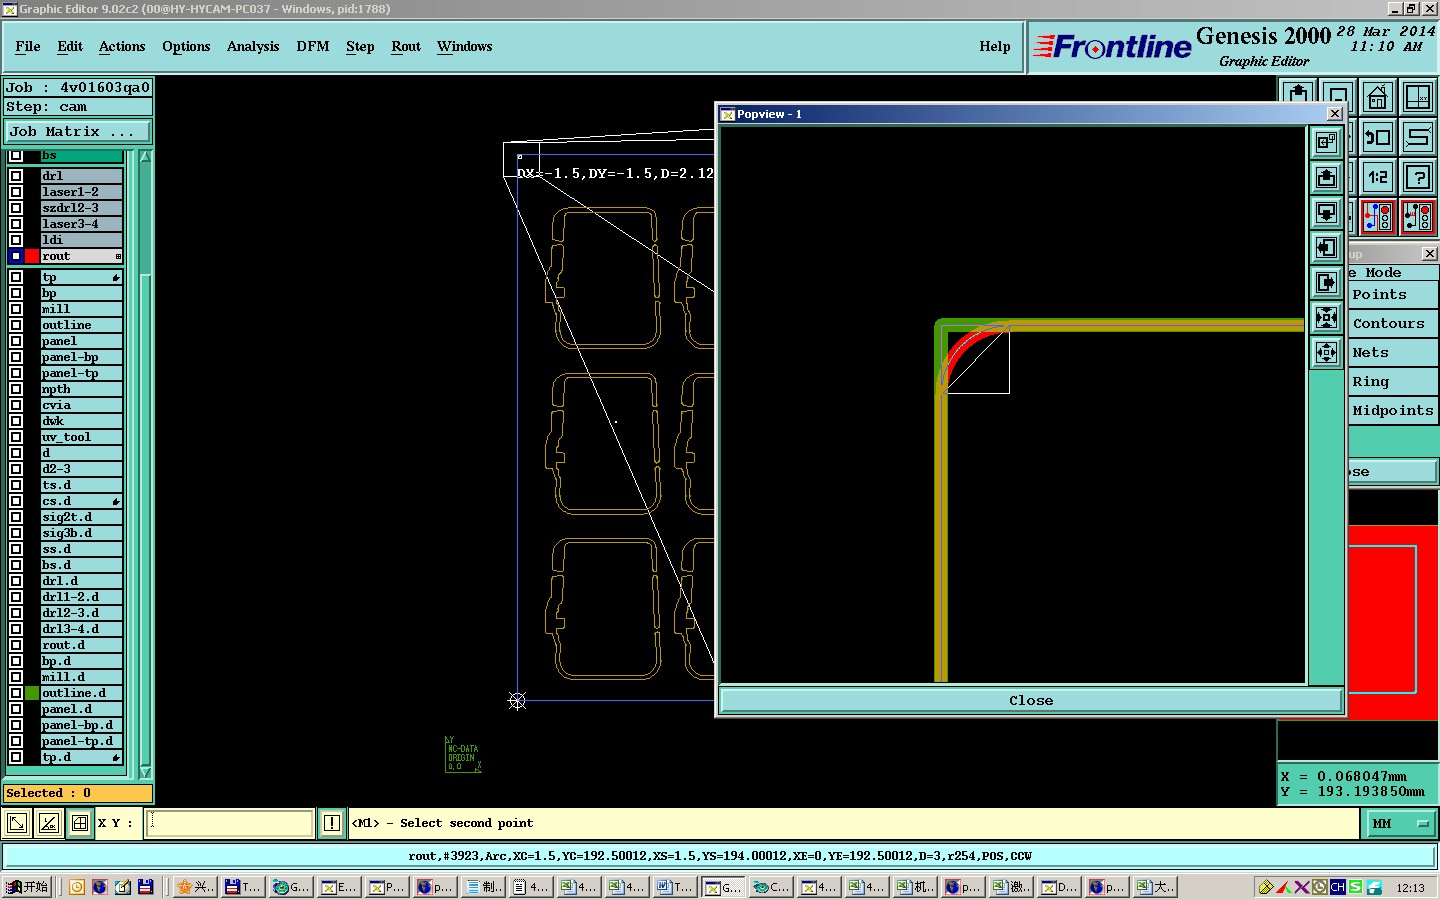Click Popview pan right icon
This screenshot has width=1440, height=900.
point(1326,283)
